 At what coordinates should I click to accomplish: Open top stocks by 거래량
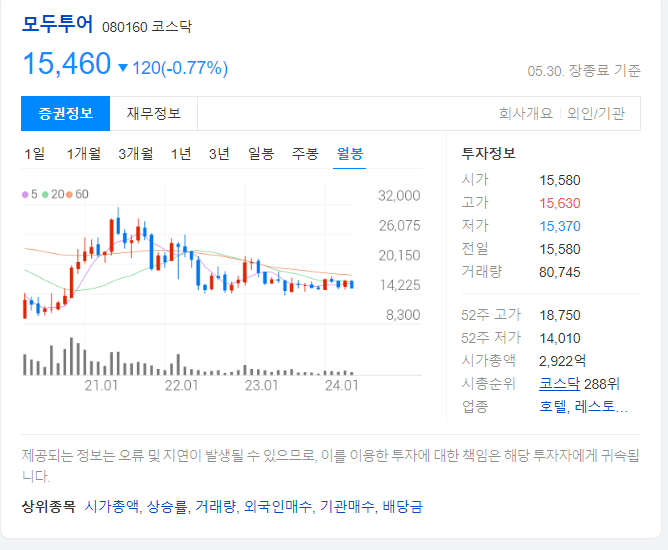click(x=215, y=507)
